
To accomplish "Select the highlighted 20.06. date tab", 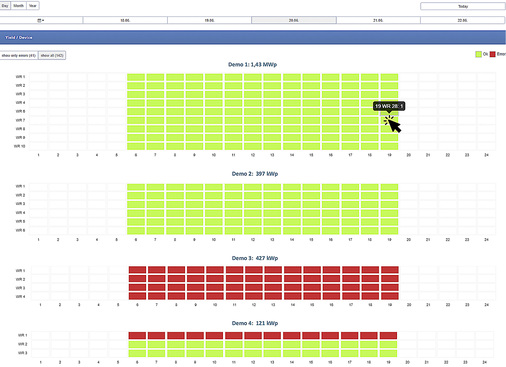I will point(294,20).
